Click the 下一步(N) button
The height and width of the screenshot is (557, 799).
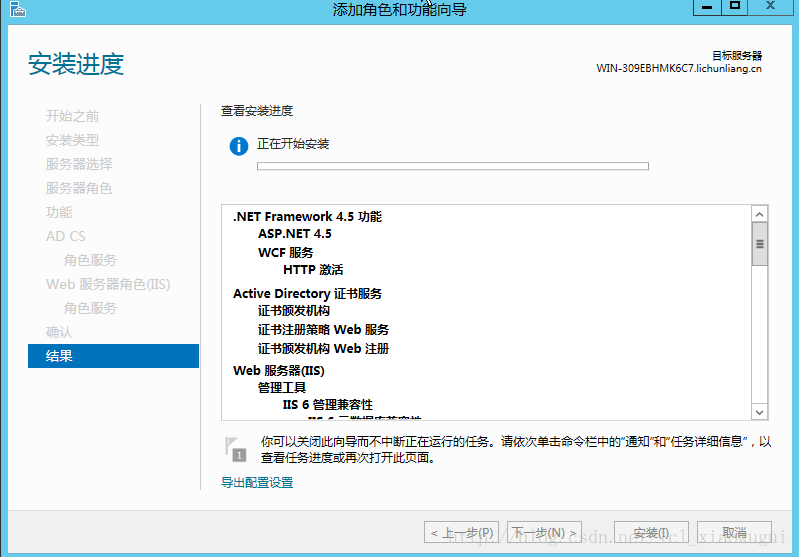544,533
